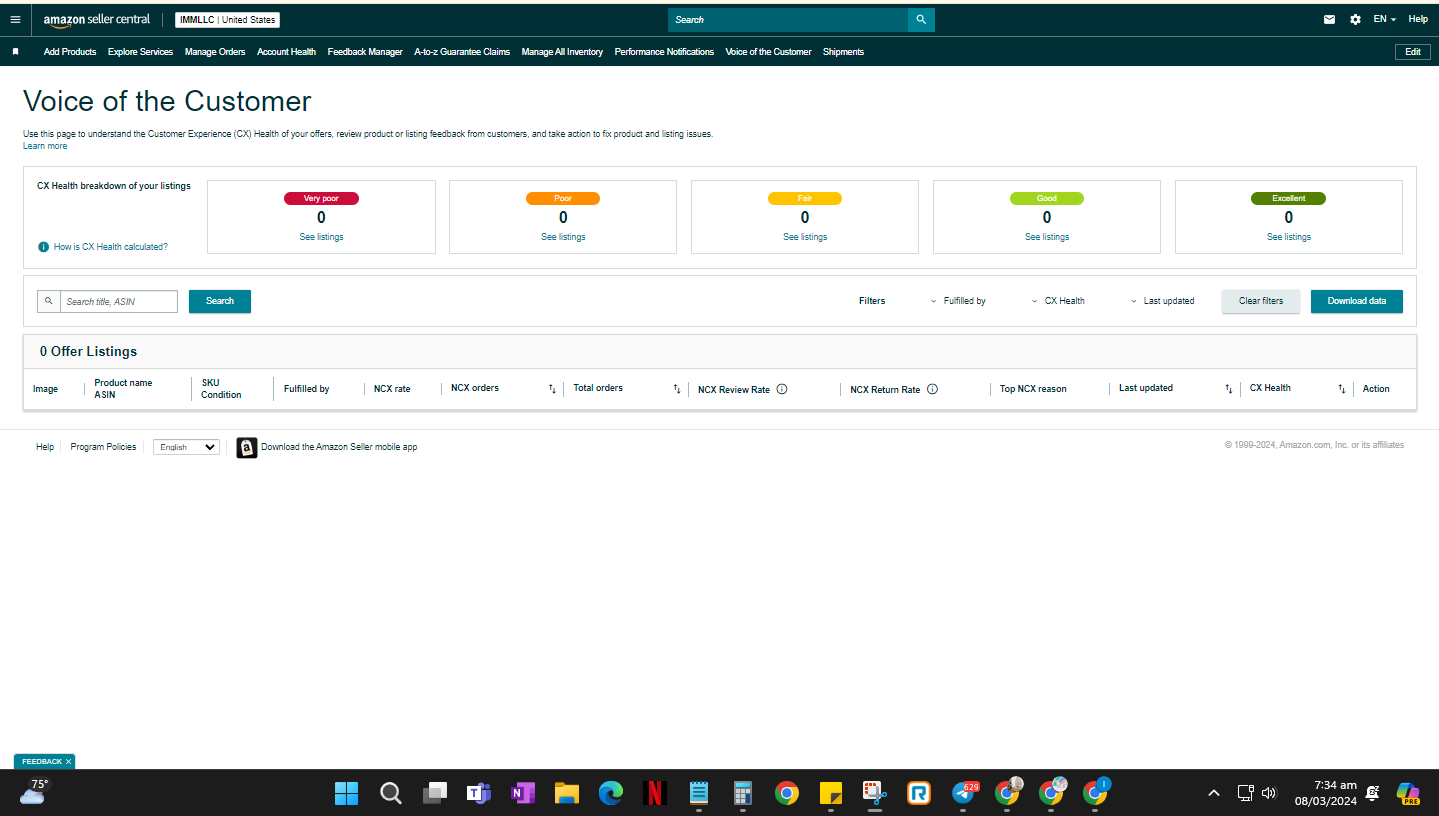Image resolution: width=1439 pixels, height=816 pixels.
Task: Click the search magnifier button in header
Action: (921, 19)
